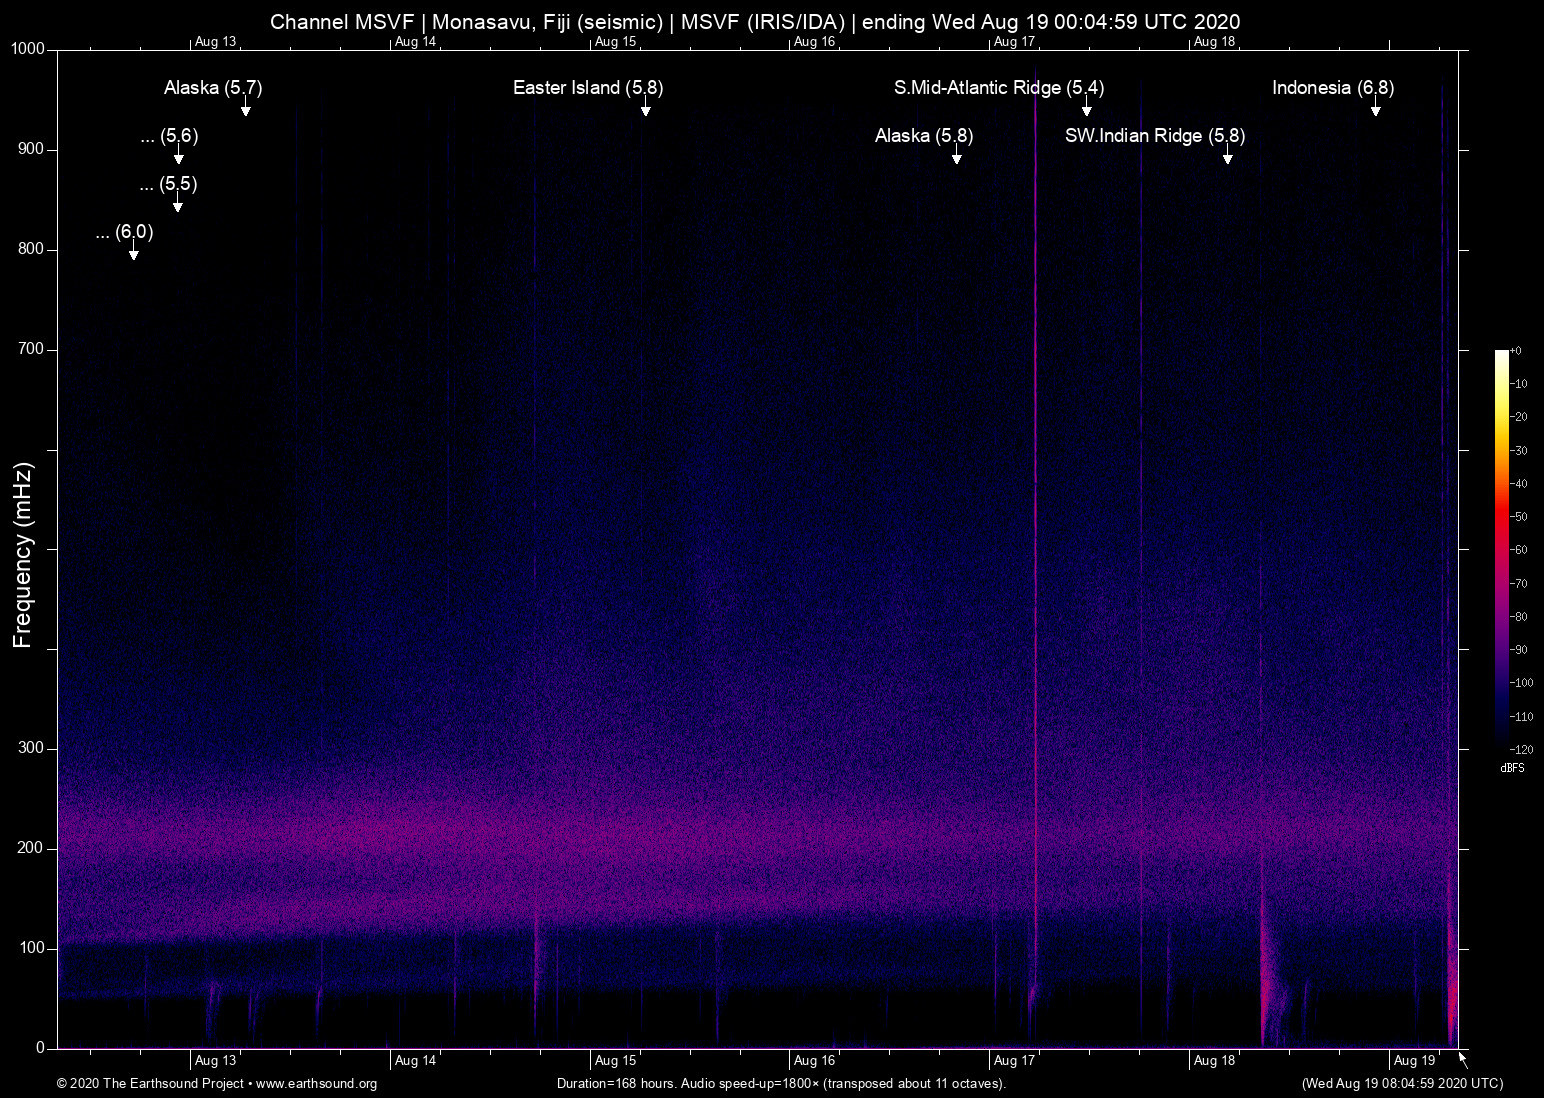The width and height of the screenshot is (1544, 1098).
Task: Select the 800 frequency tick label
Action: point(32,249)
